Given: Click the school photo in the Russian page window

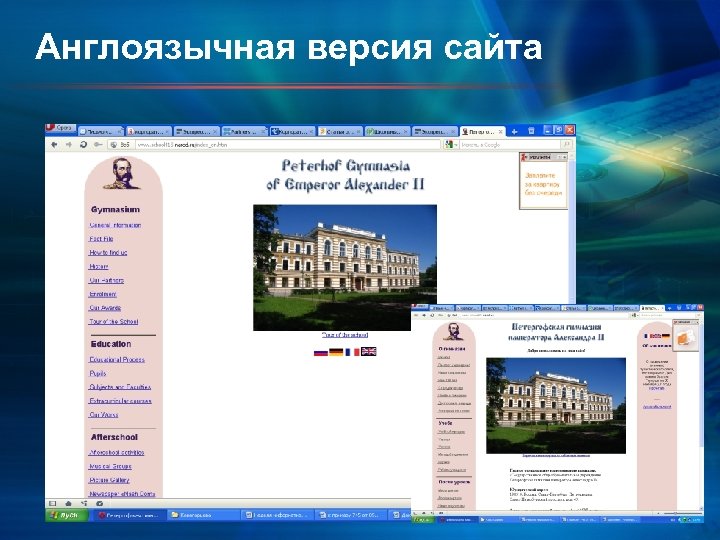Looking at the screenshot, I should 556,405.
